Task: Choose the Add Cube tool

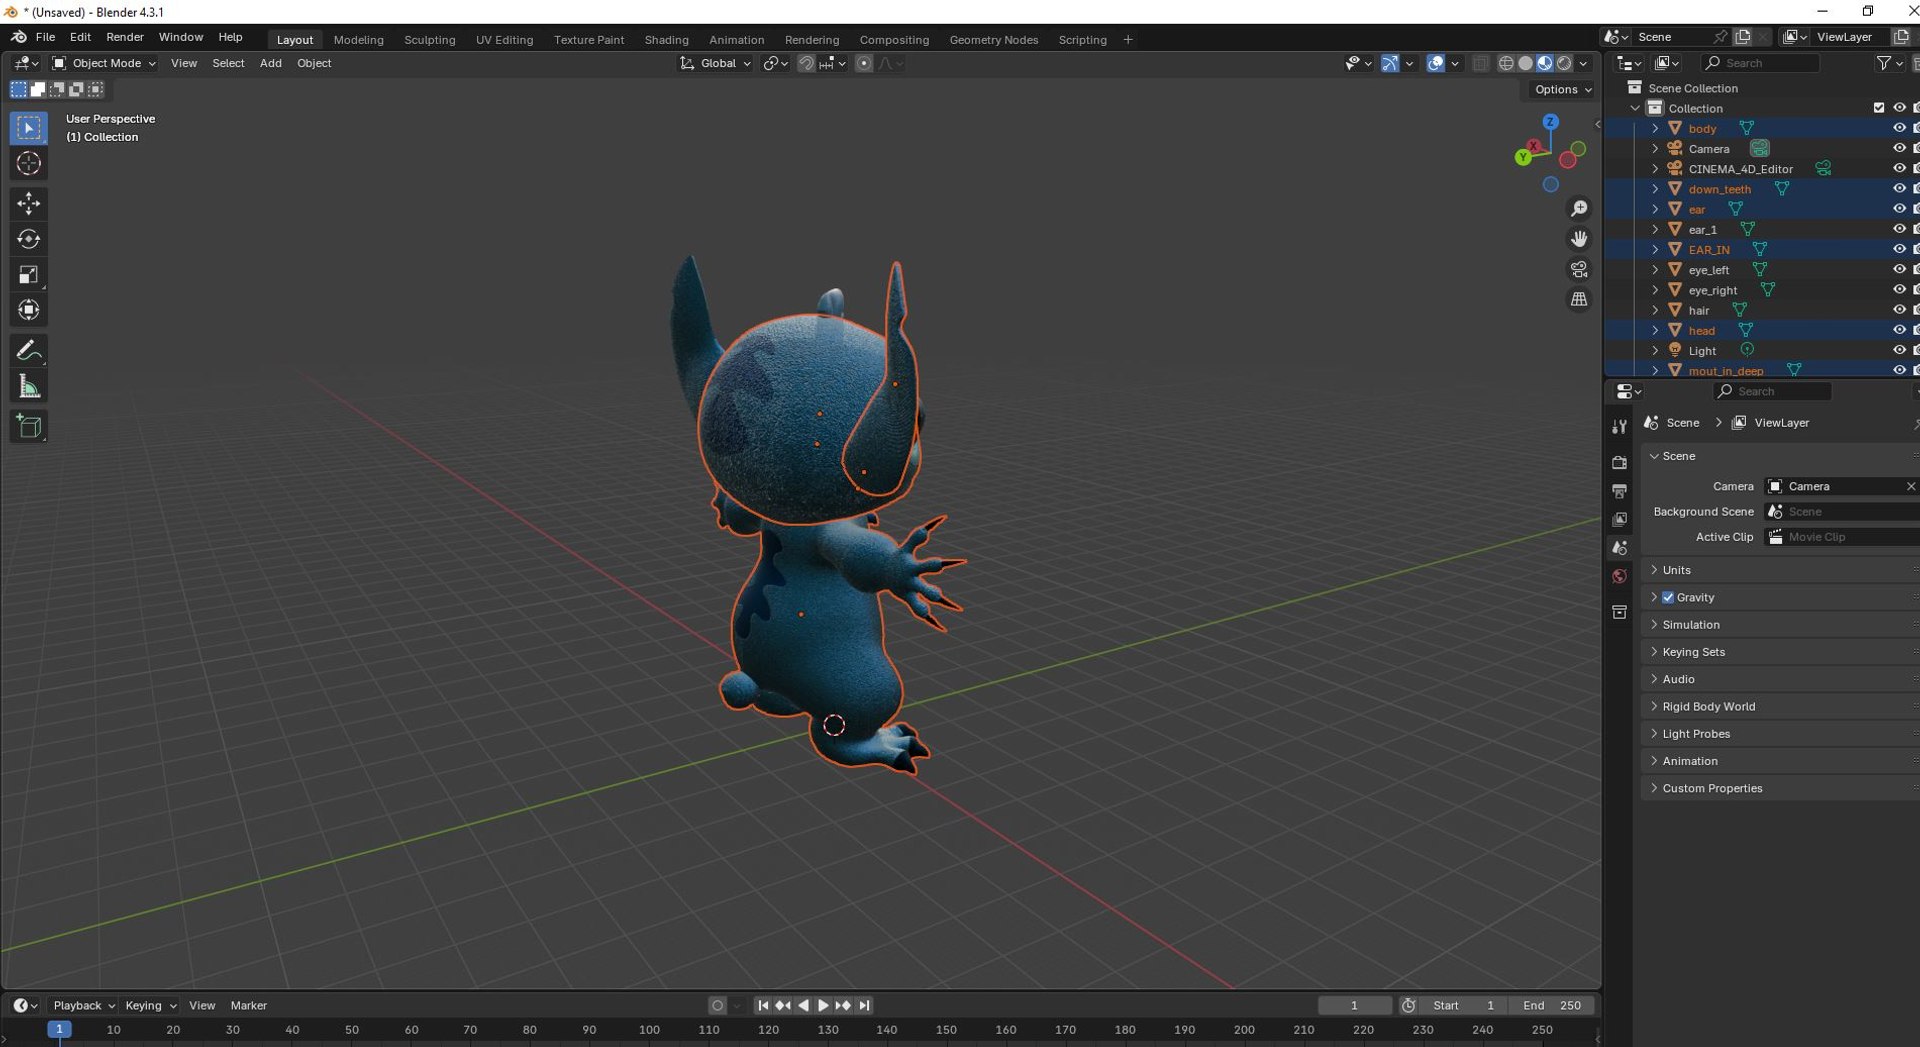Action: point(29,427)
